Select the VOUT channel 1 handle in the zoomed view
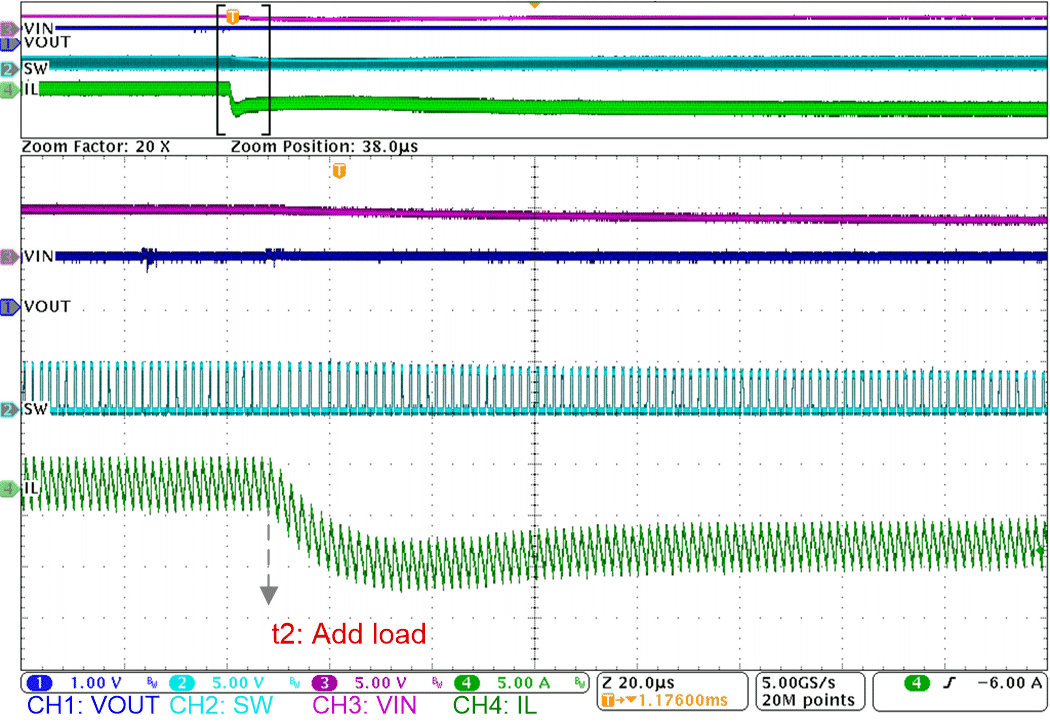Image resolution: width=1050 pixels, height=722 pixels. (x=10, y=306)
